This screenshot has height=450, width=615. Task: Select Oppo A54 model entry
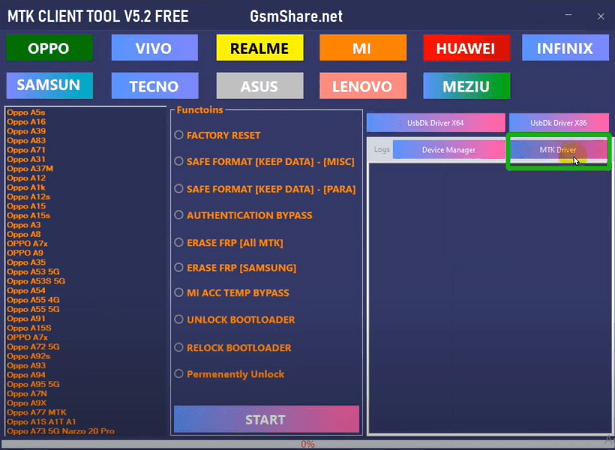click(x=26, y=291)
